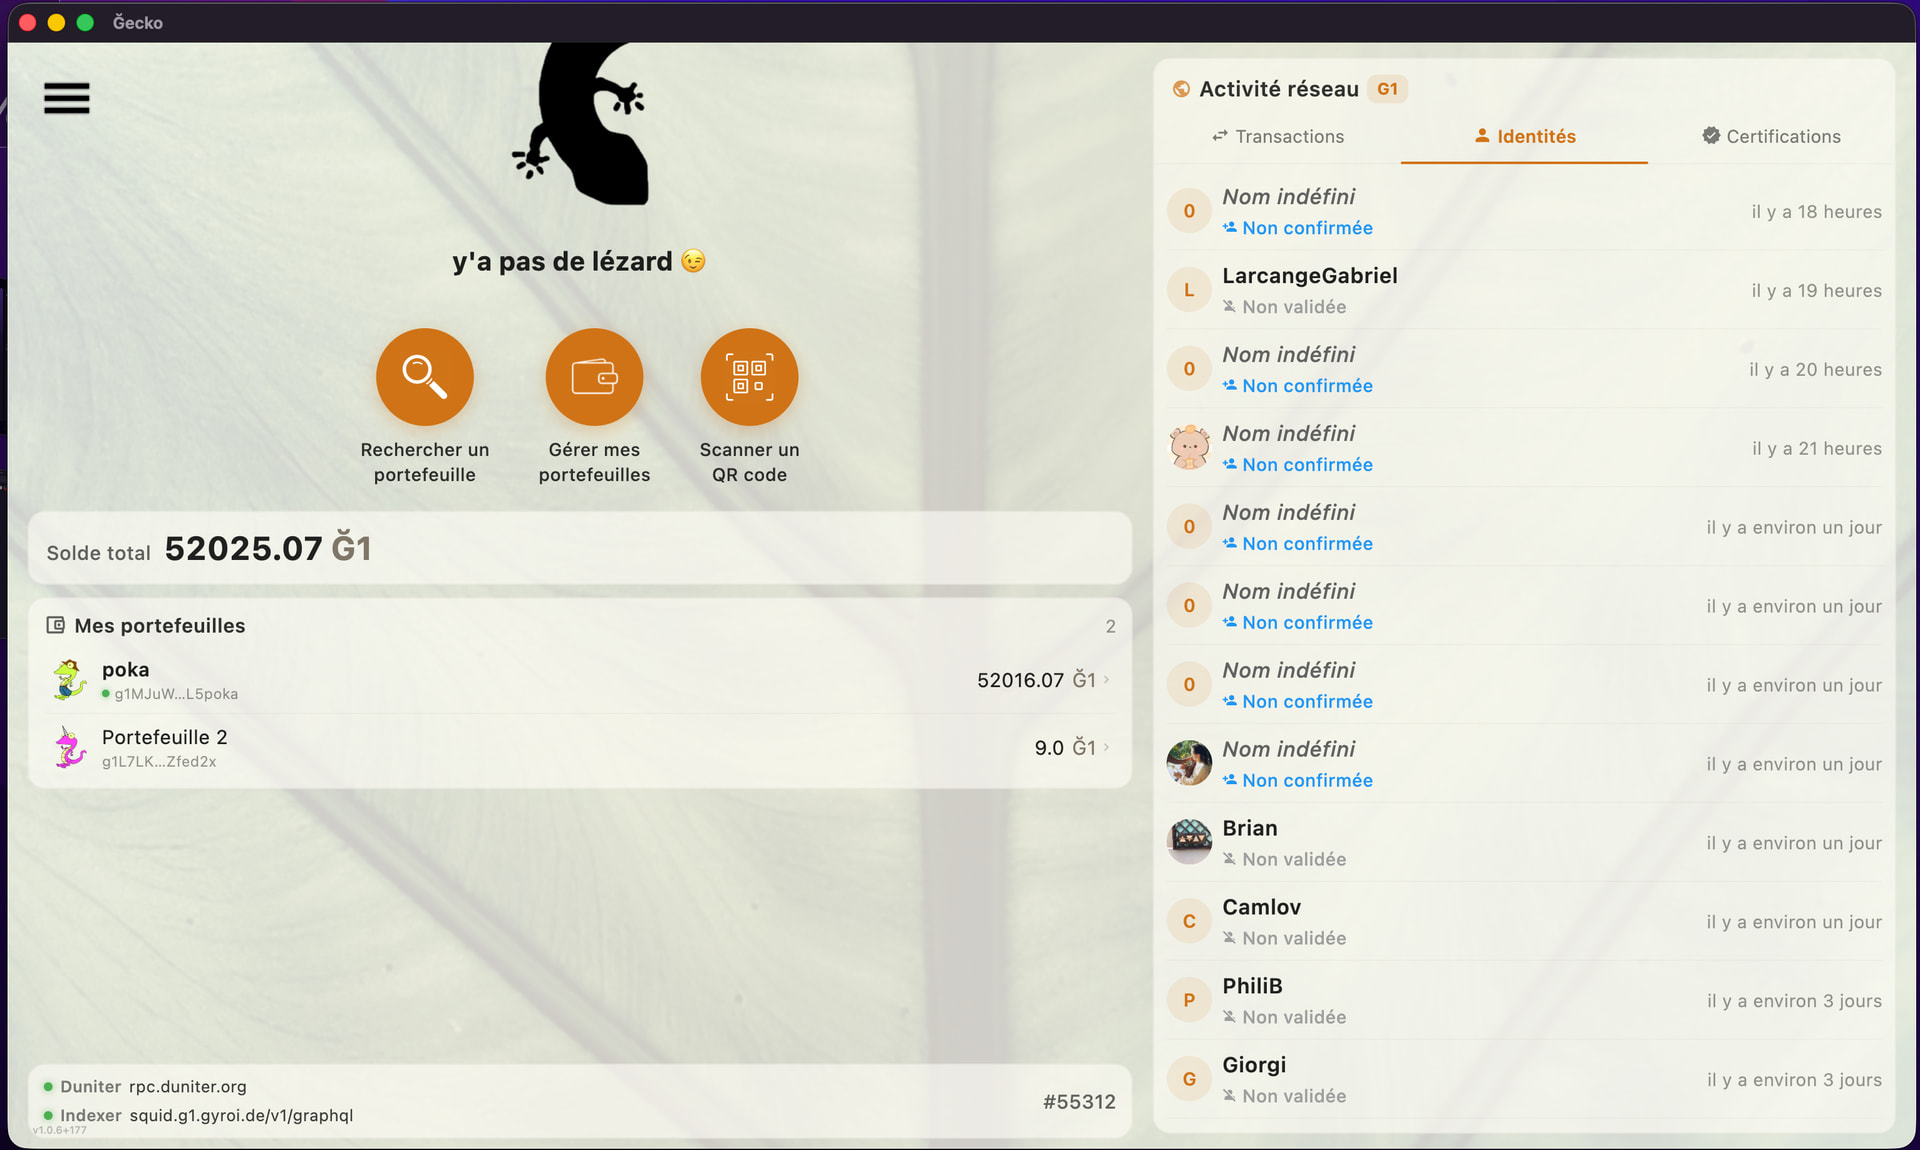
Task: Click the magnifier search wallet icon
Action: tap(424, 377)
